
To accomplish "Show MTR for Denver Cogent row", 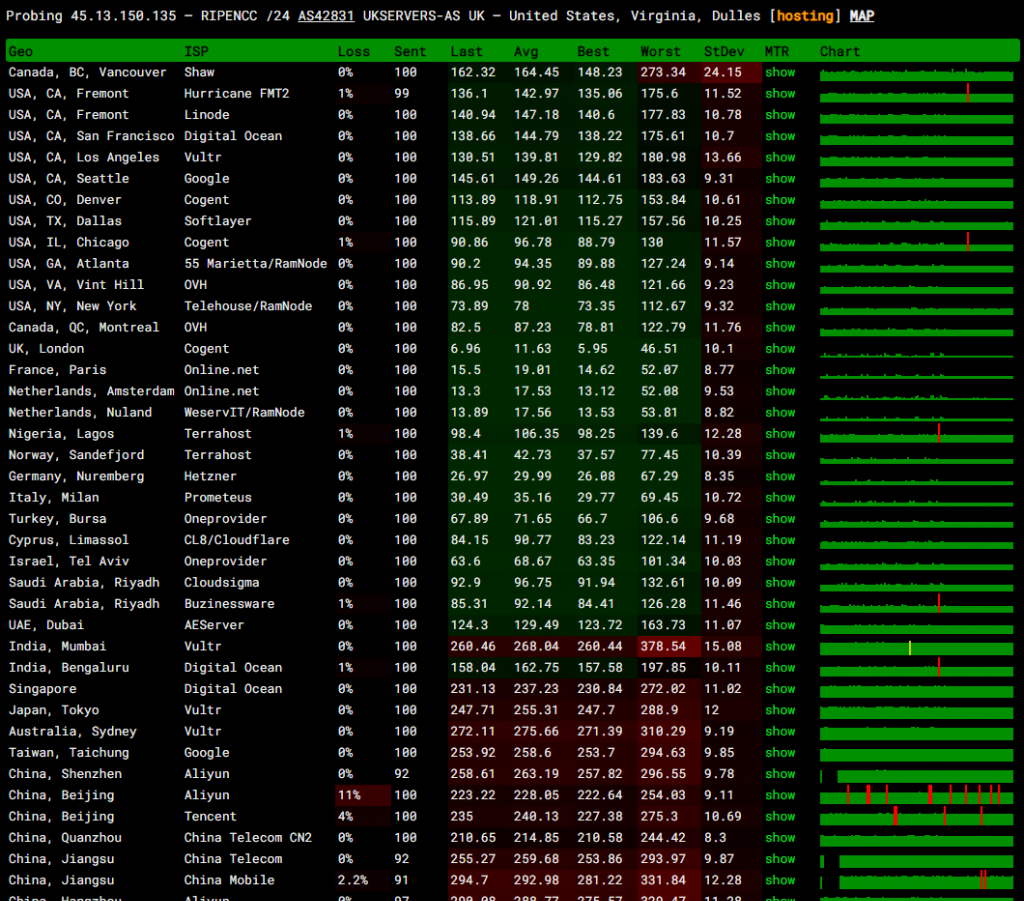I will tap(780, 200).
